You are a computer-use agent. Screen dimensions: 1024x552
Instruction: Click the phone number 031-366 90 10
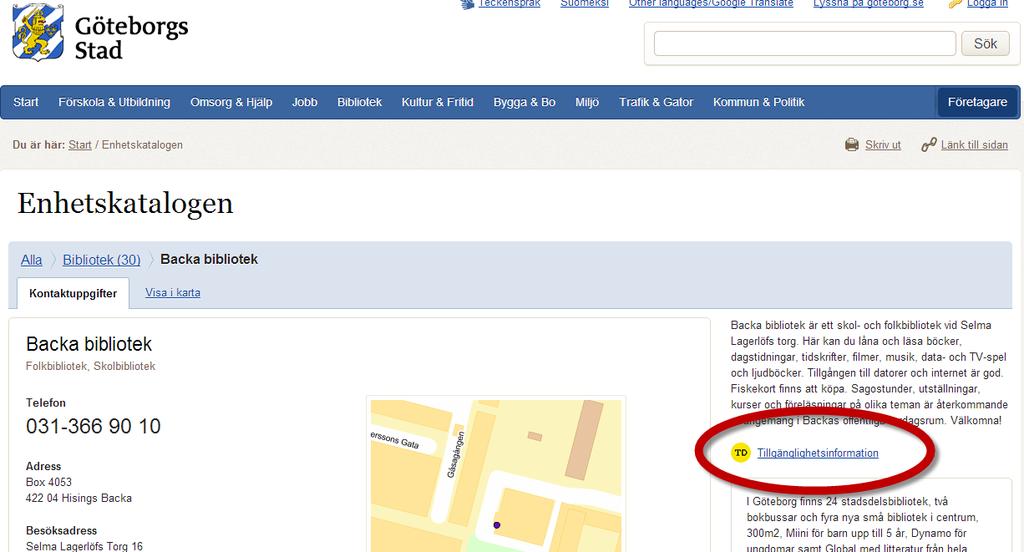93,426
